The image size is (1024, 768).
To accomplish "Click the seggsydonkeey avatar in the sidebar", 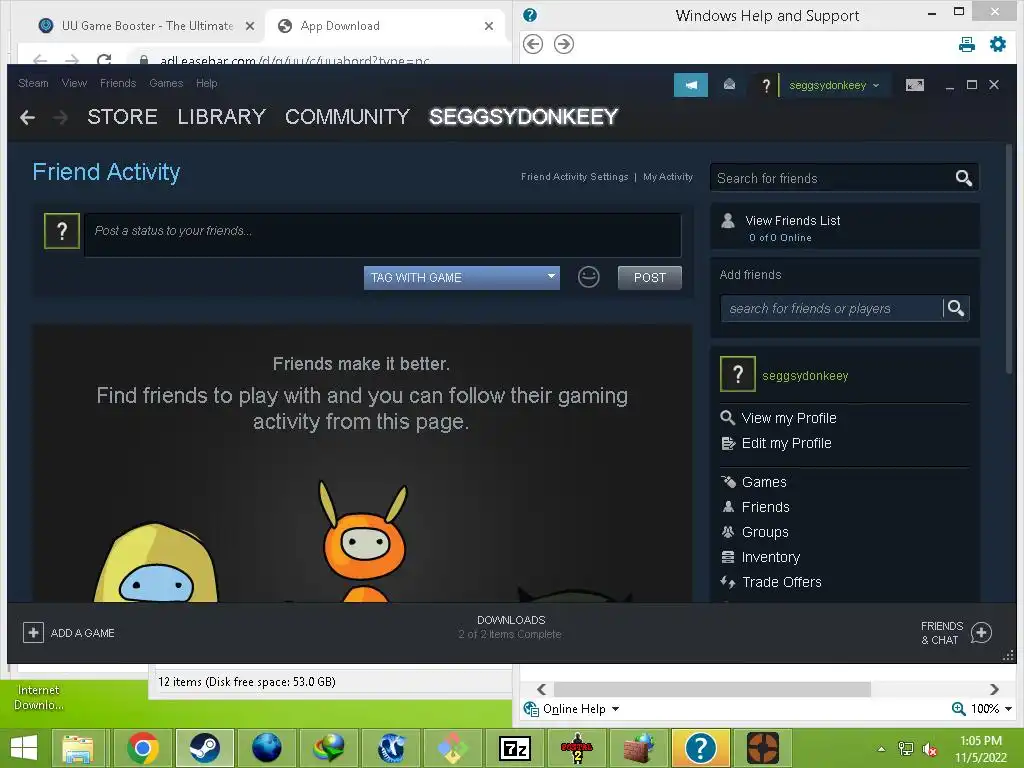I will 738,374.
